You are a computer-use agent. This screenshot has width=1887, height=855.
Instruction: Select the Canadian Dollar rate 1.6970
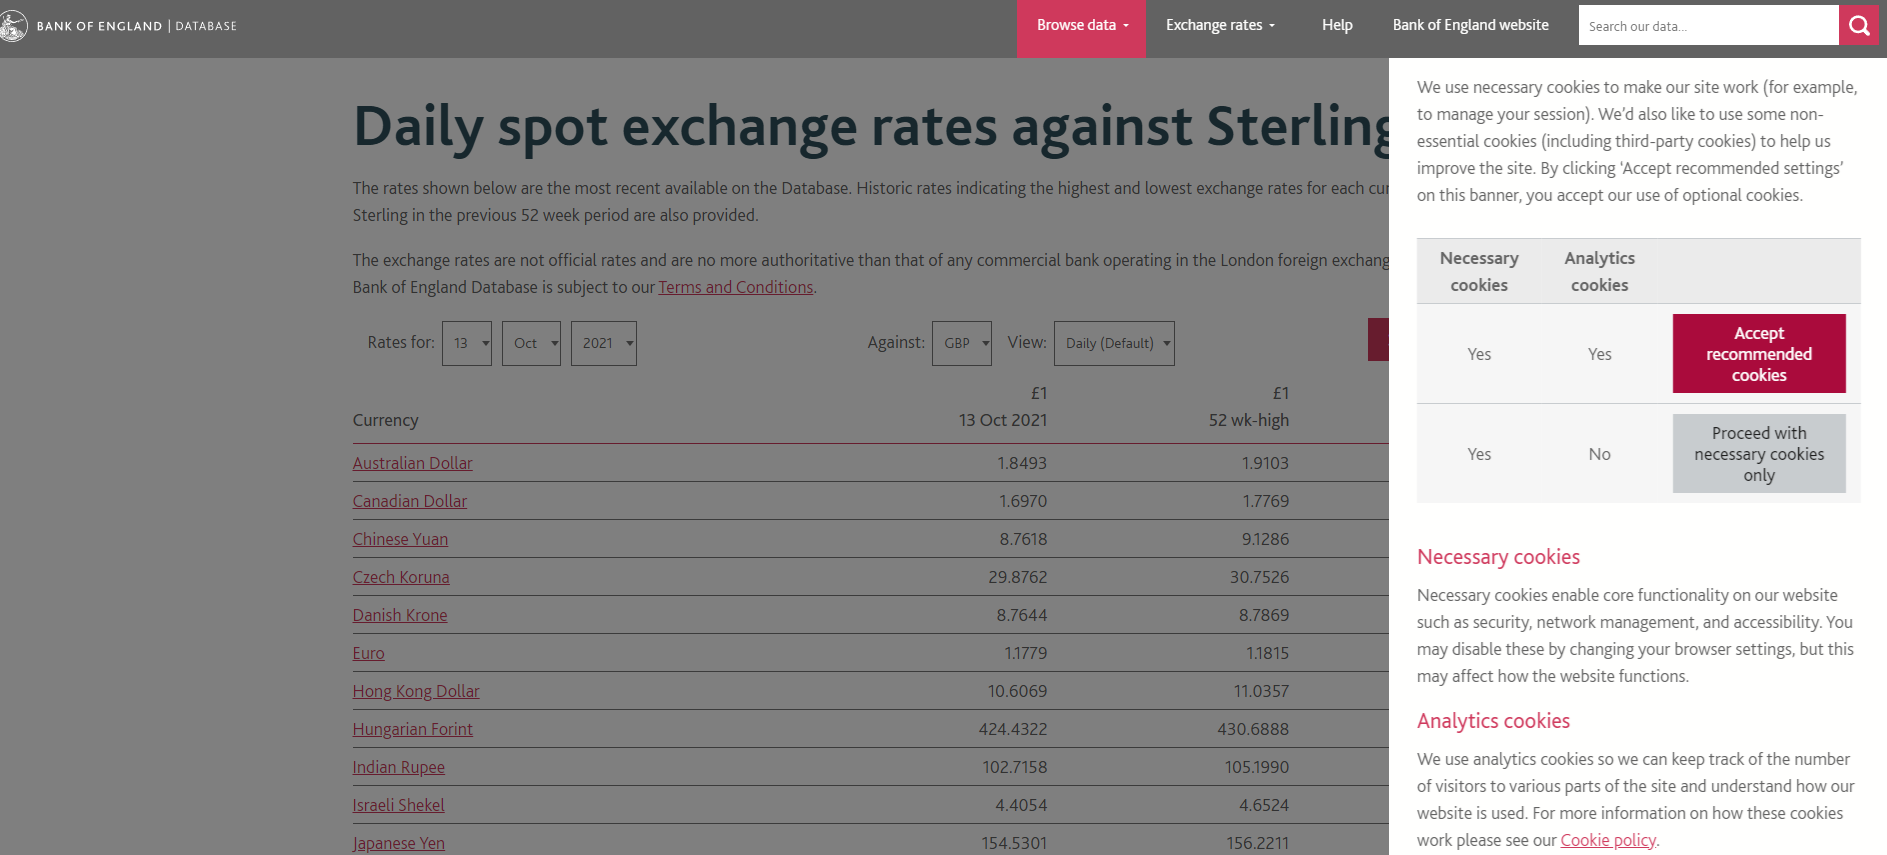pyautogui.click(x=1023, y=501)
